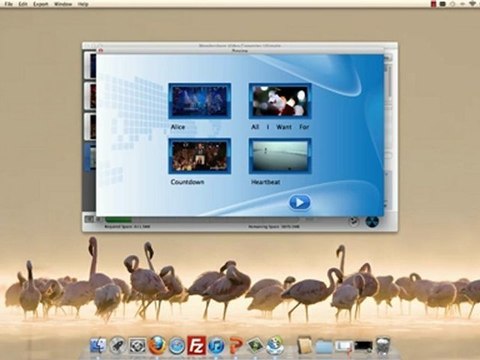The image size is (480, 360).
Task: Click the round icon beside Burn
Action: (354, 221)
